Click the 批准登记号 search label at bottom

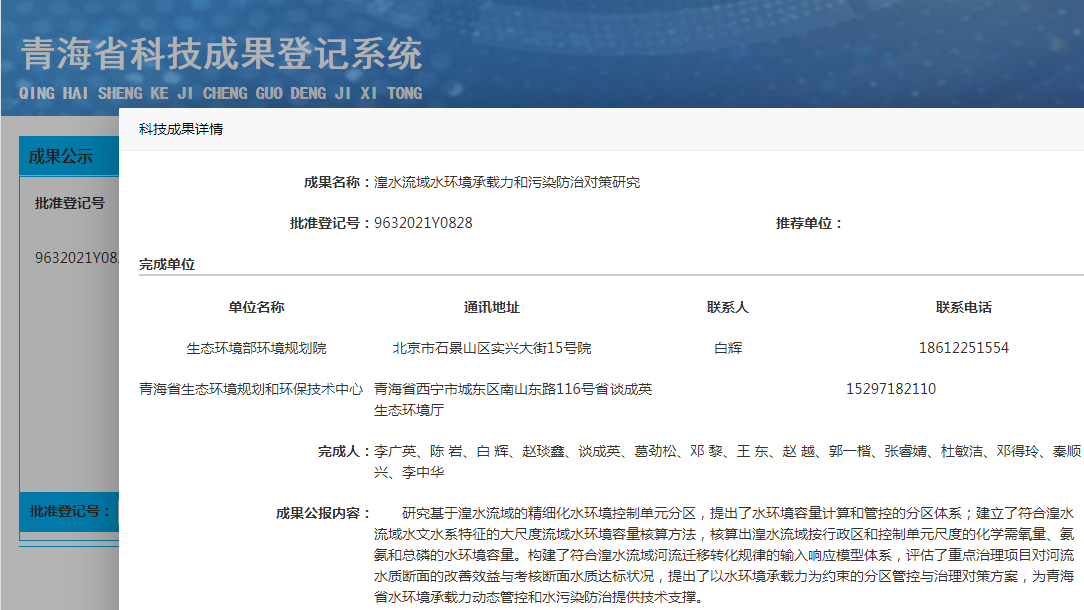click(70, 511)
